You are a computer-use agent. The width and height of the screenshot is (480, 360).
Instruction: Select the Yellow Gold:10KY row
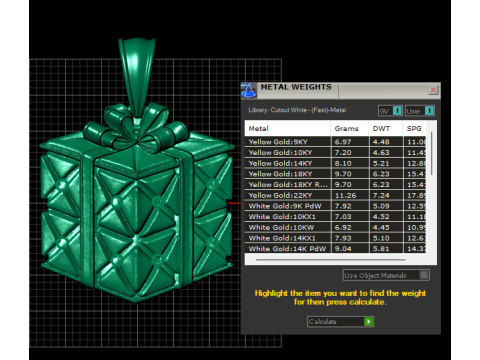click(x=335, y=152)
